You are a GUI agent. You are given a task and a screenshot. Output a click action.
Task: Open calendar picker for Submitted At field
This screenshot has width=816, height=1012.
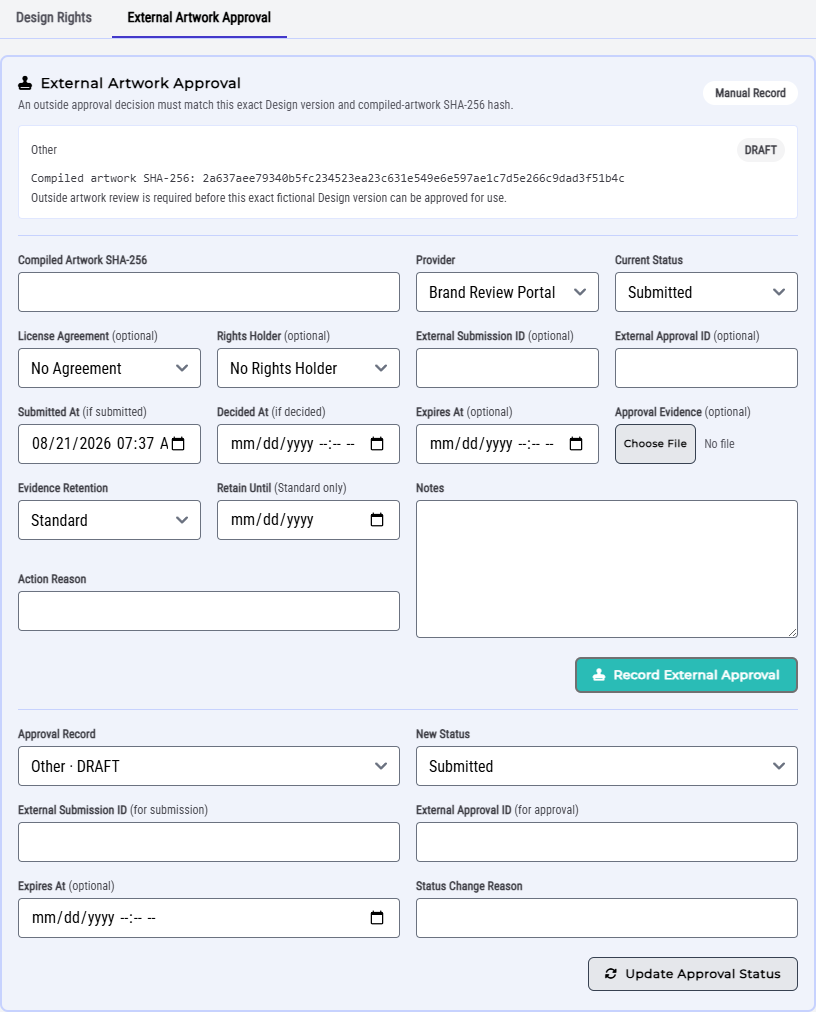178,443
